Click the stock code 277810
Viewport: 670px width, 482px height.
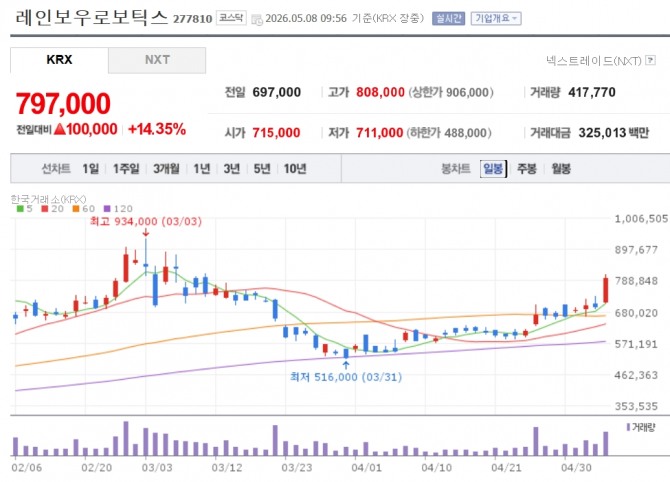[x=192, y=19]
